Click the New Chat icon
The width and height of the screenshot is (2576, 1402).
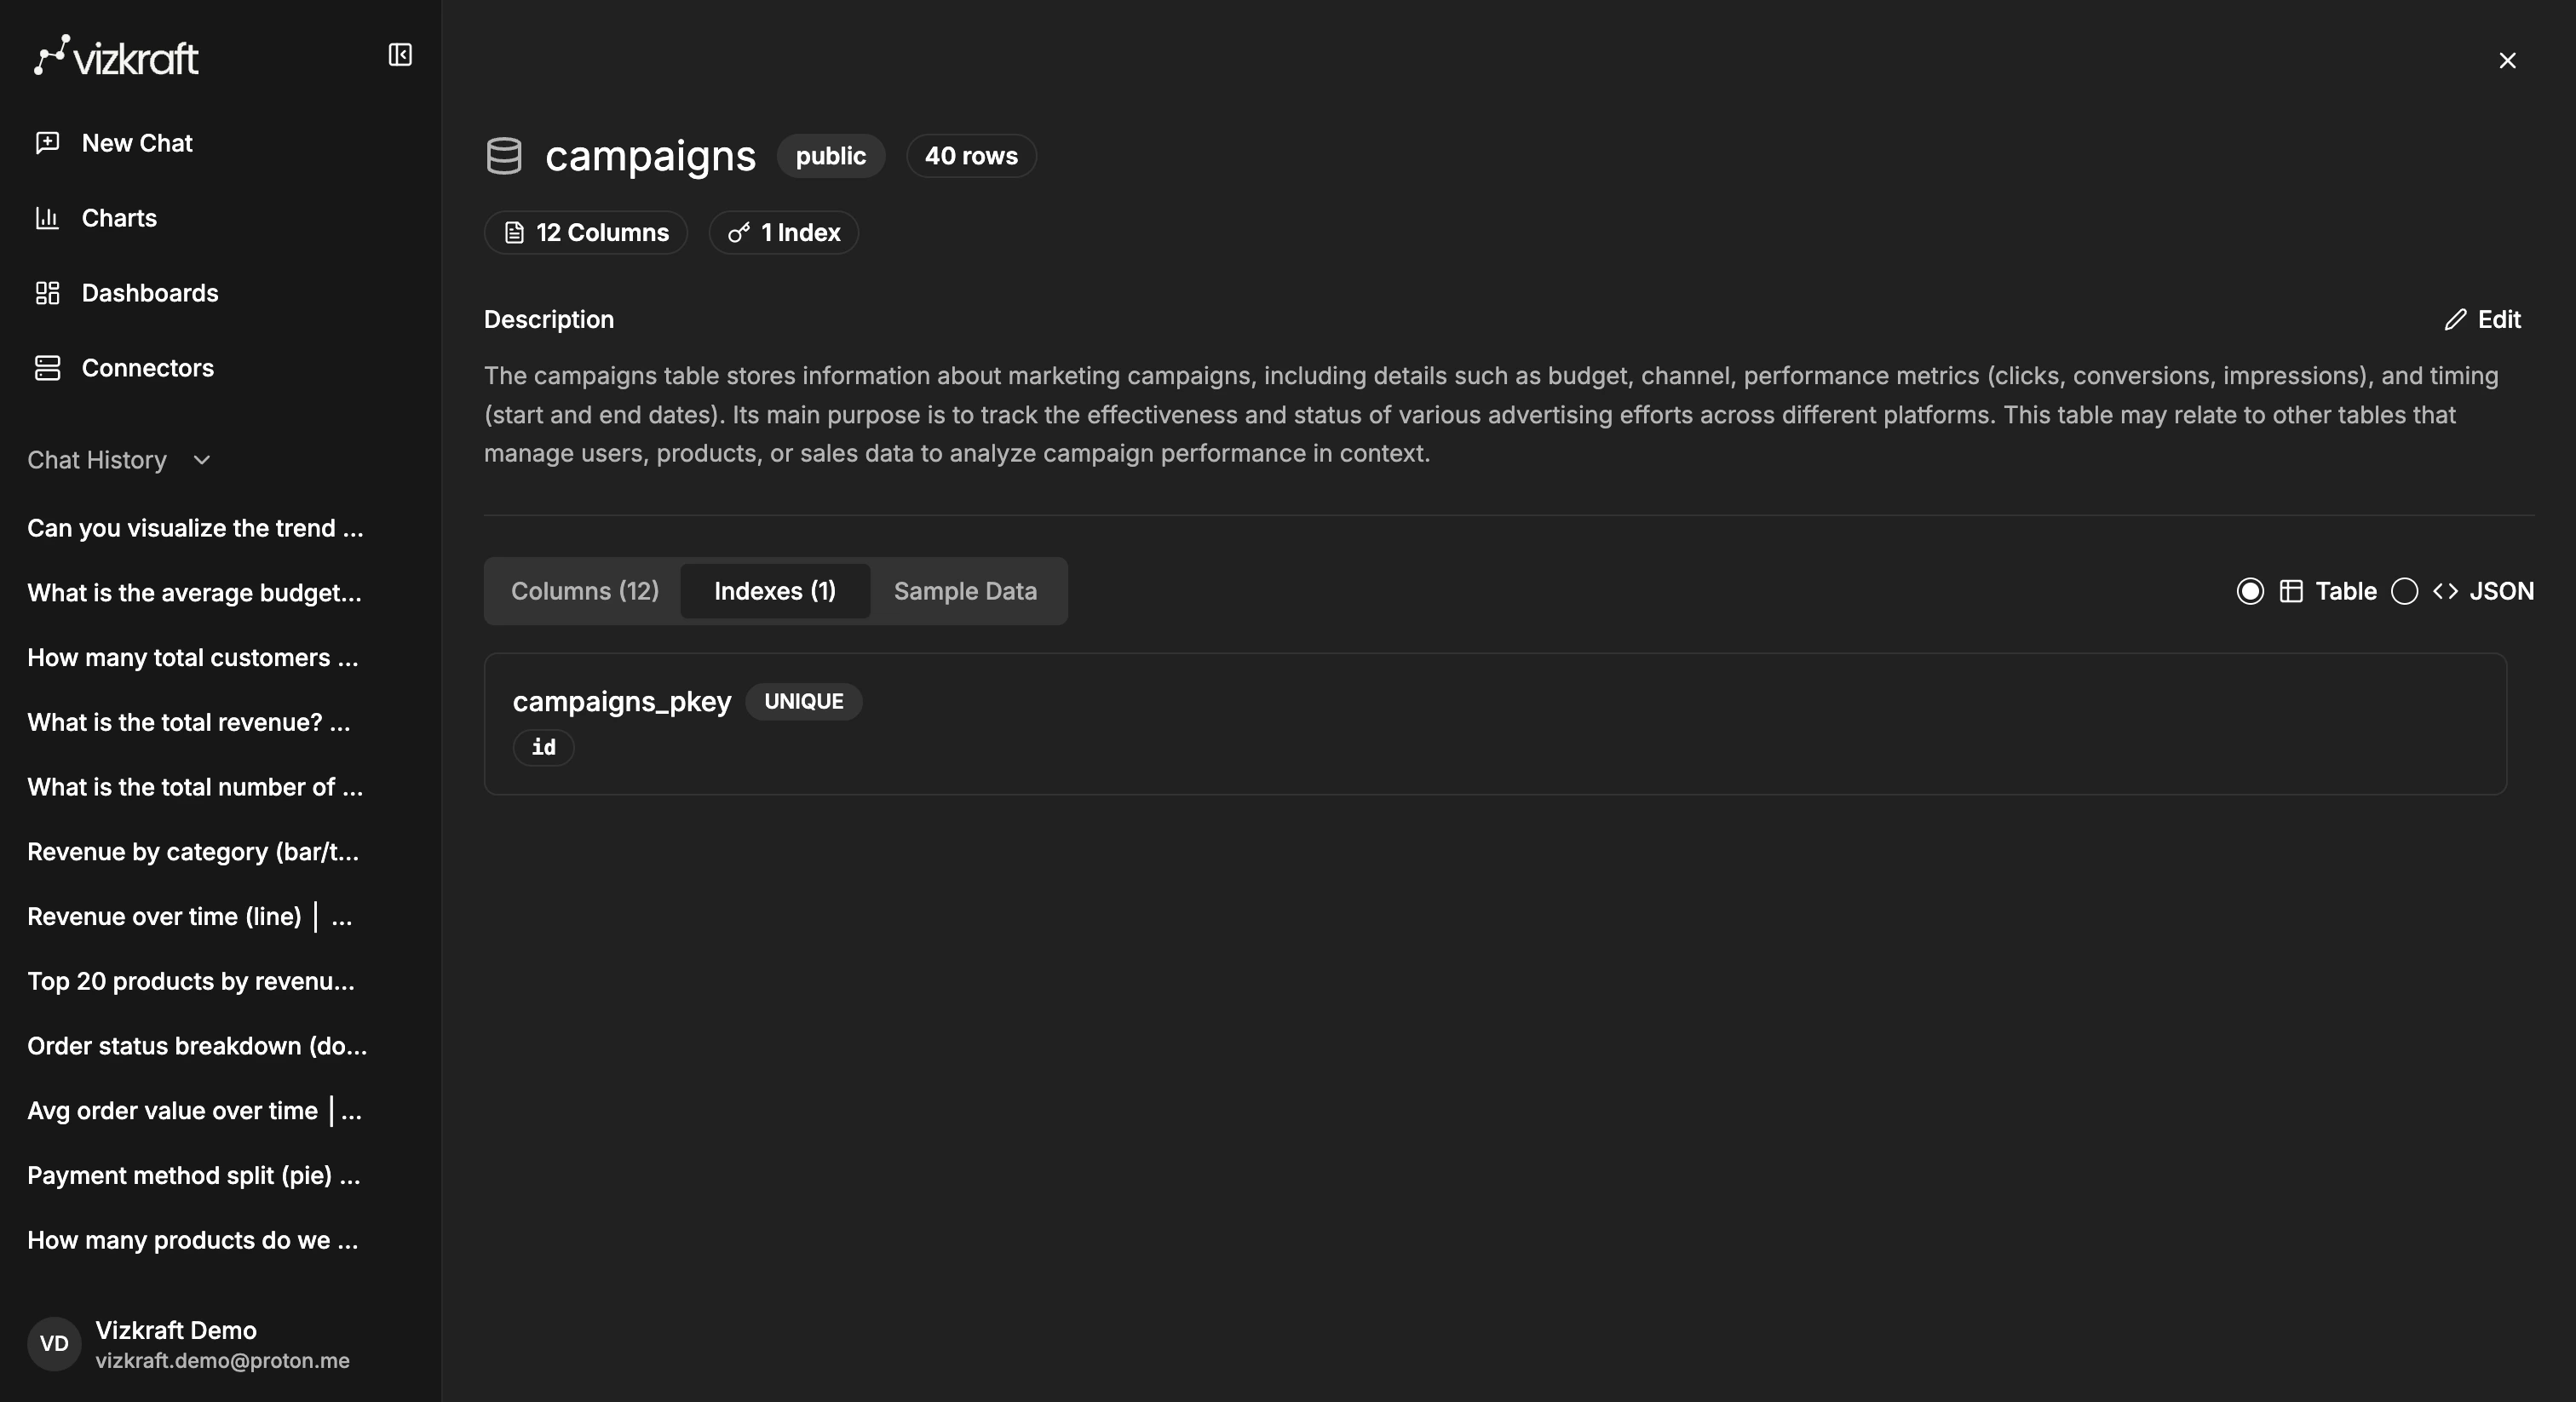[47, 143]
